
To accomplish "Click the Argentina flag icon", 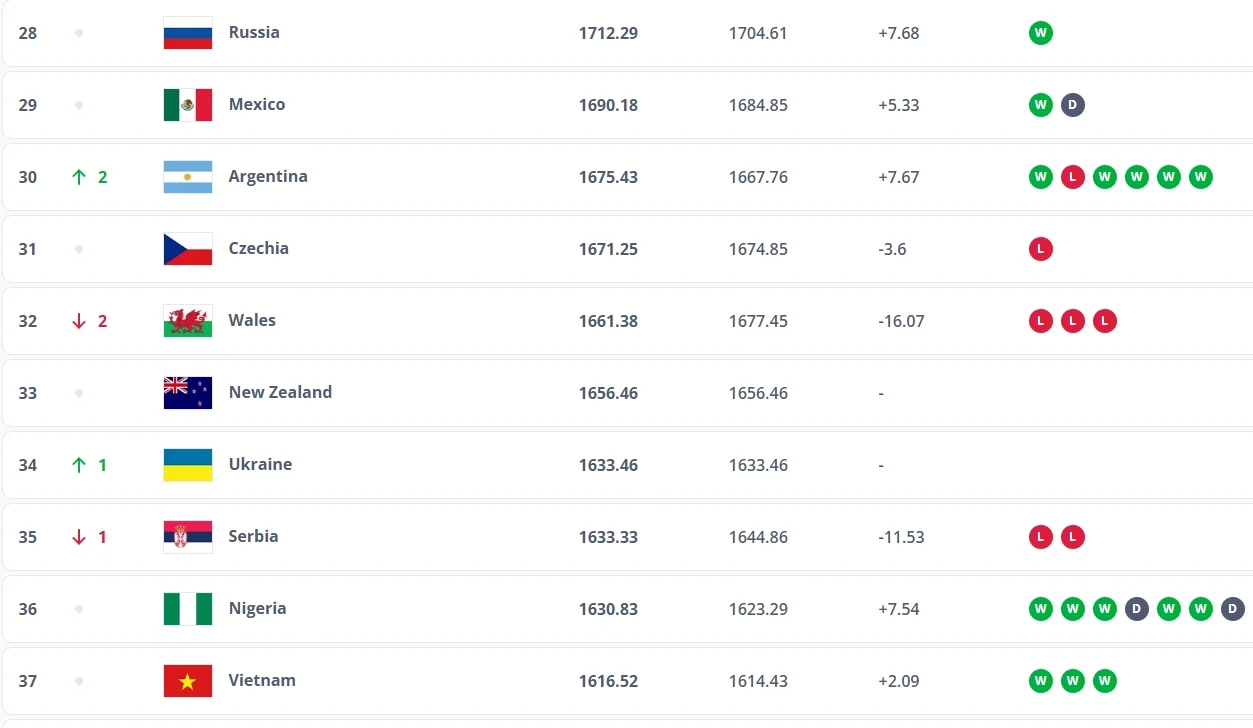I will point(188,177).
